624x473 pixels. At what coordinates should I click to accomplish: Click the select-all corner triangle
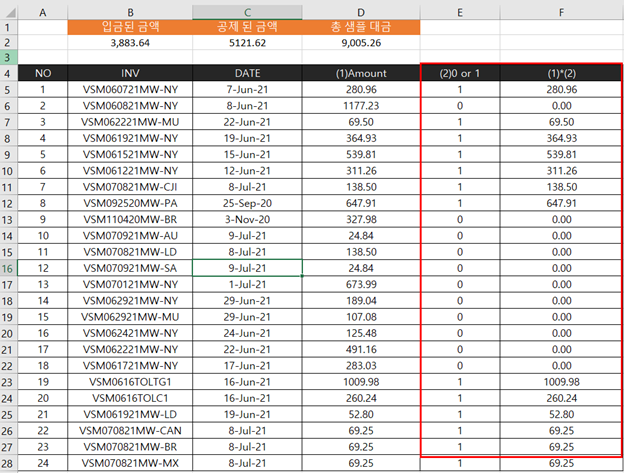(9, 12)
